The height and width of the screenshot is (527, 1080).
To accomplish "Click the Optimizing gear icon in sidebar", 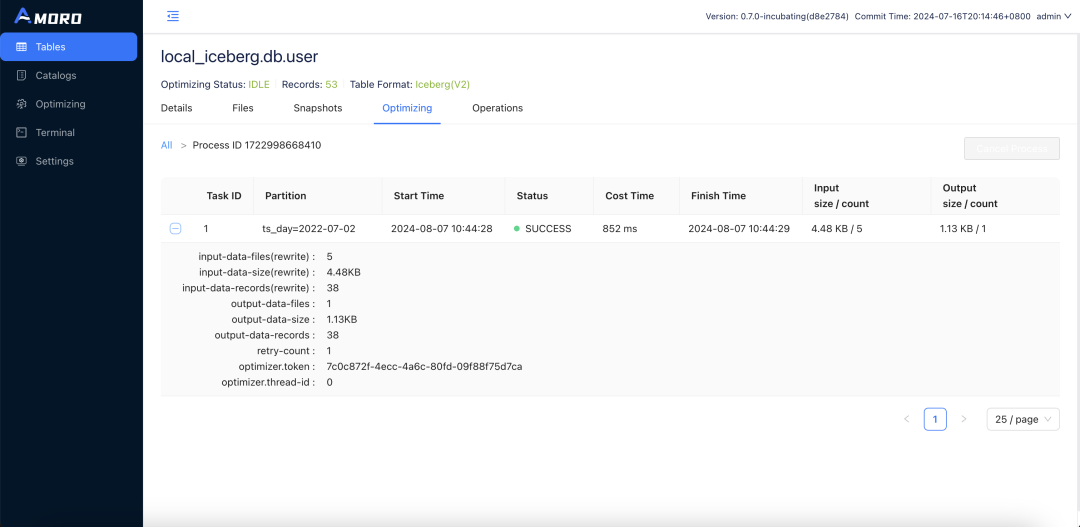I will [x=21, y=104].
